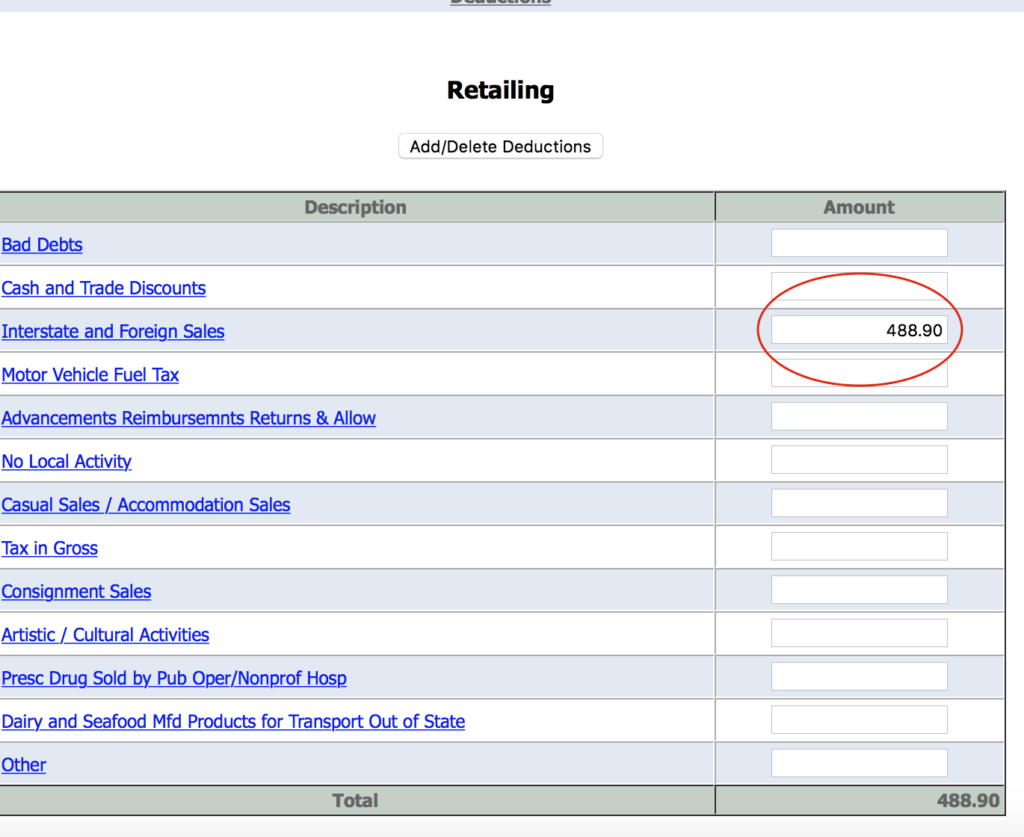The width and height of the screenshot is (1024, 837).
Task: Focus the Tax in Gross amount field
Action: [858, 546]
